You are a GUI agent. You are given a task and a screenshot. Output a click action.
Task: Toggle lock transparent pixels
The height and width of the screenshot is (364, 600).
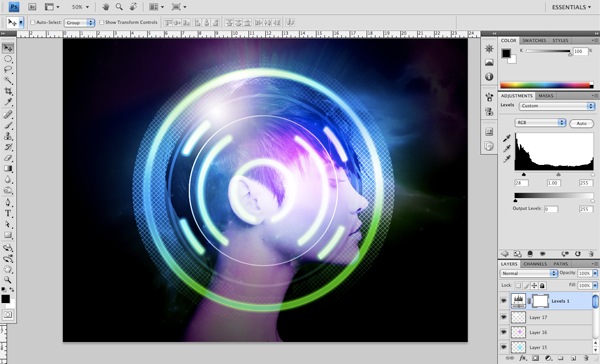(518, 286)
